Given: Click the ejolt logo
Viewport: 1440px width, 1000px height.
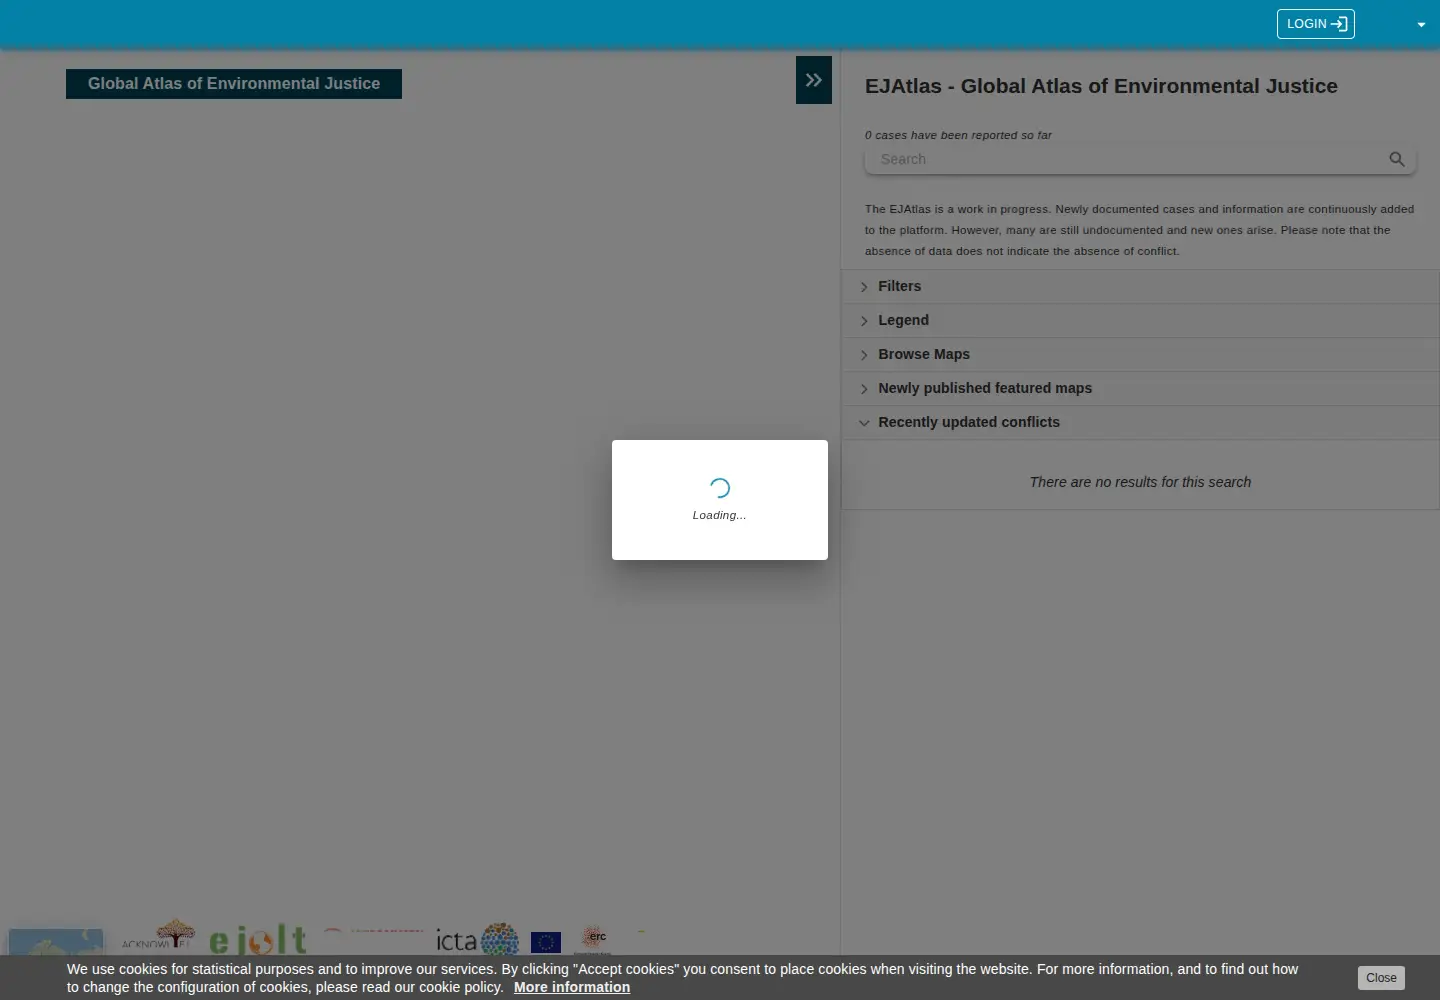Looking at the screenshot, I should pyautogui.click(x=258, y=940).
